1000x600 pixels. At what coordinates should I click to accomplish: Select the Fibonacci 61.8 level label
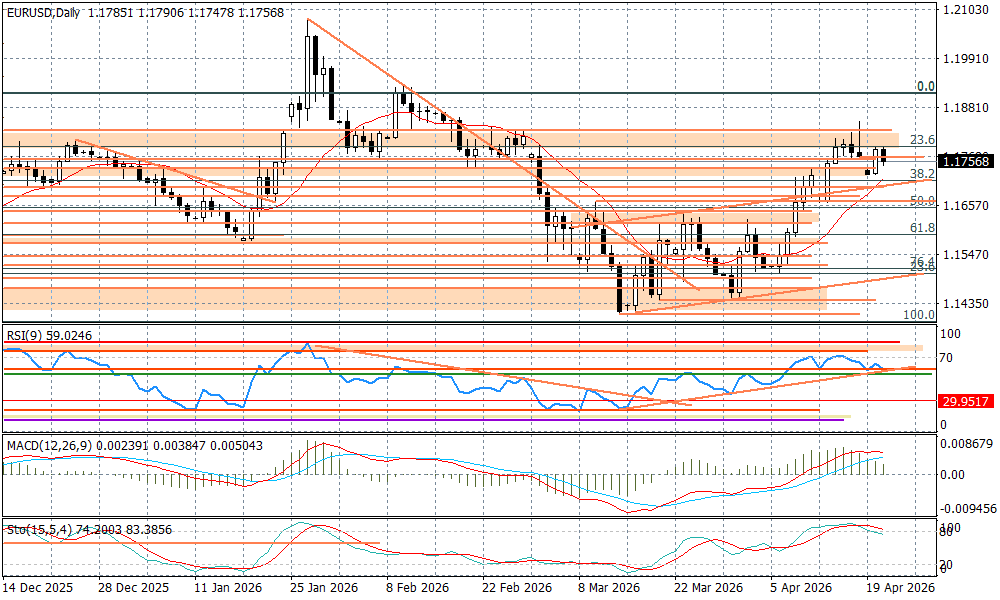[922, 228]
